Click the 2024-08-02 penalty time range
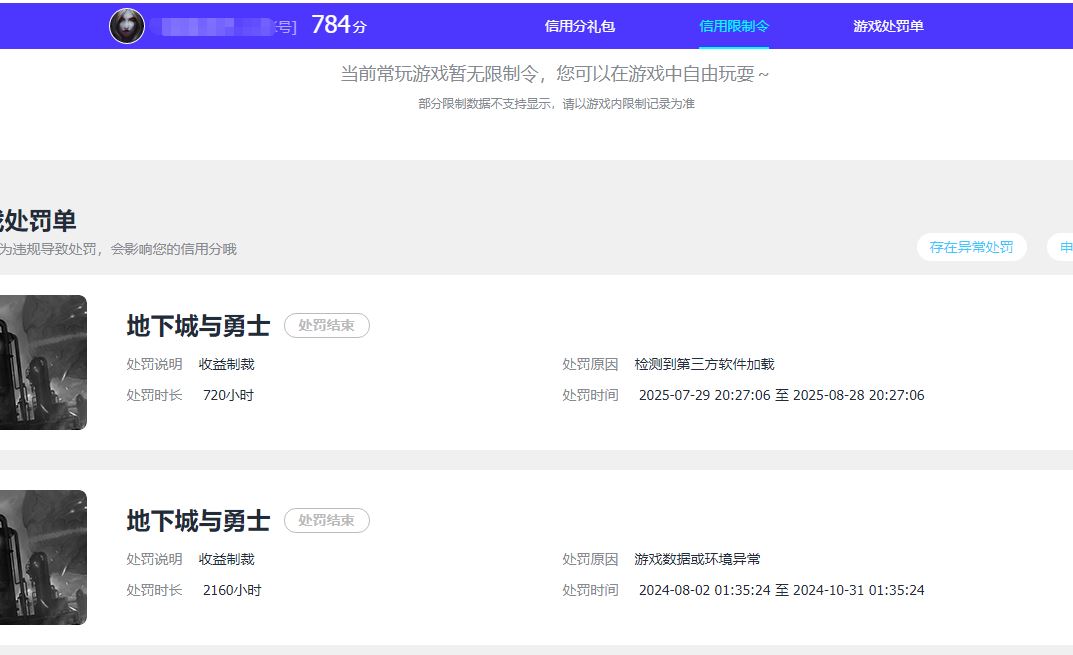1073x655 pixels. [781, 591]
